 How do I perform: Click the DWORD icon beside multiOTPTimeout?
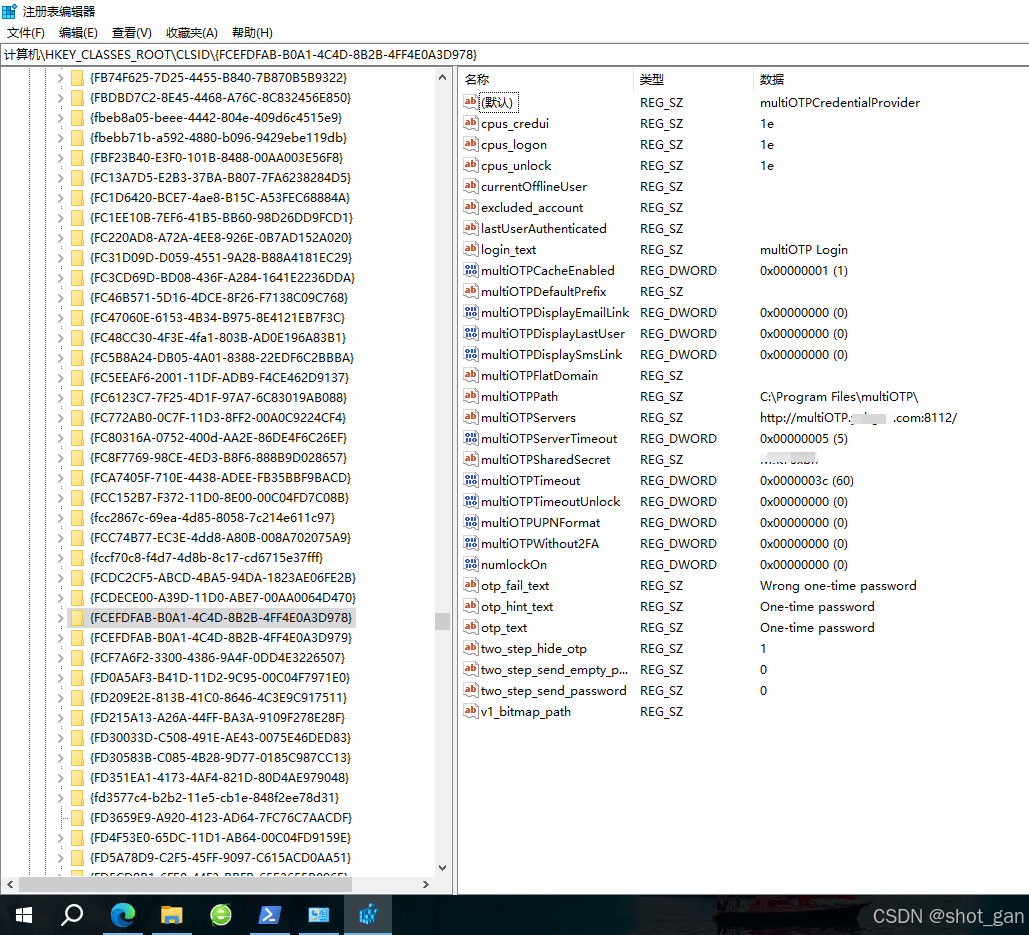tap(471, 480)
